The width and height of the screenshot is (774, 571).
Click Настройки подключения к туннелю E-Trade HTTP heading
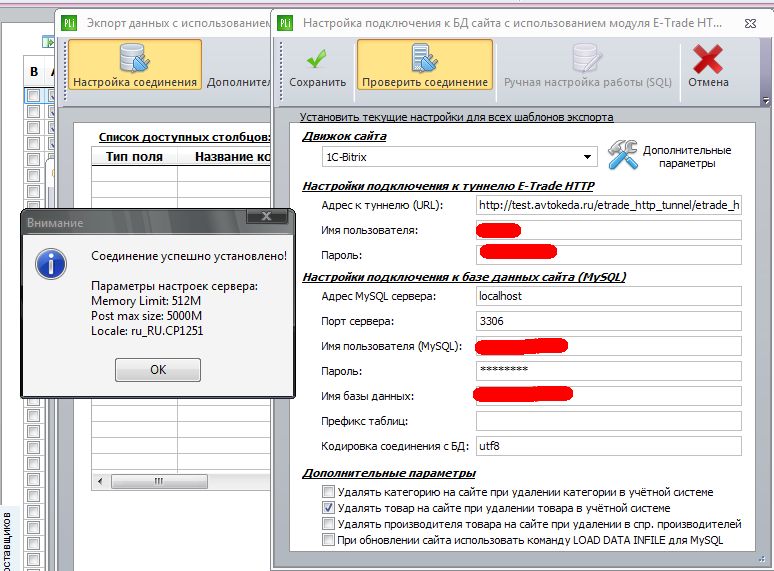coord(448,186)
